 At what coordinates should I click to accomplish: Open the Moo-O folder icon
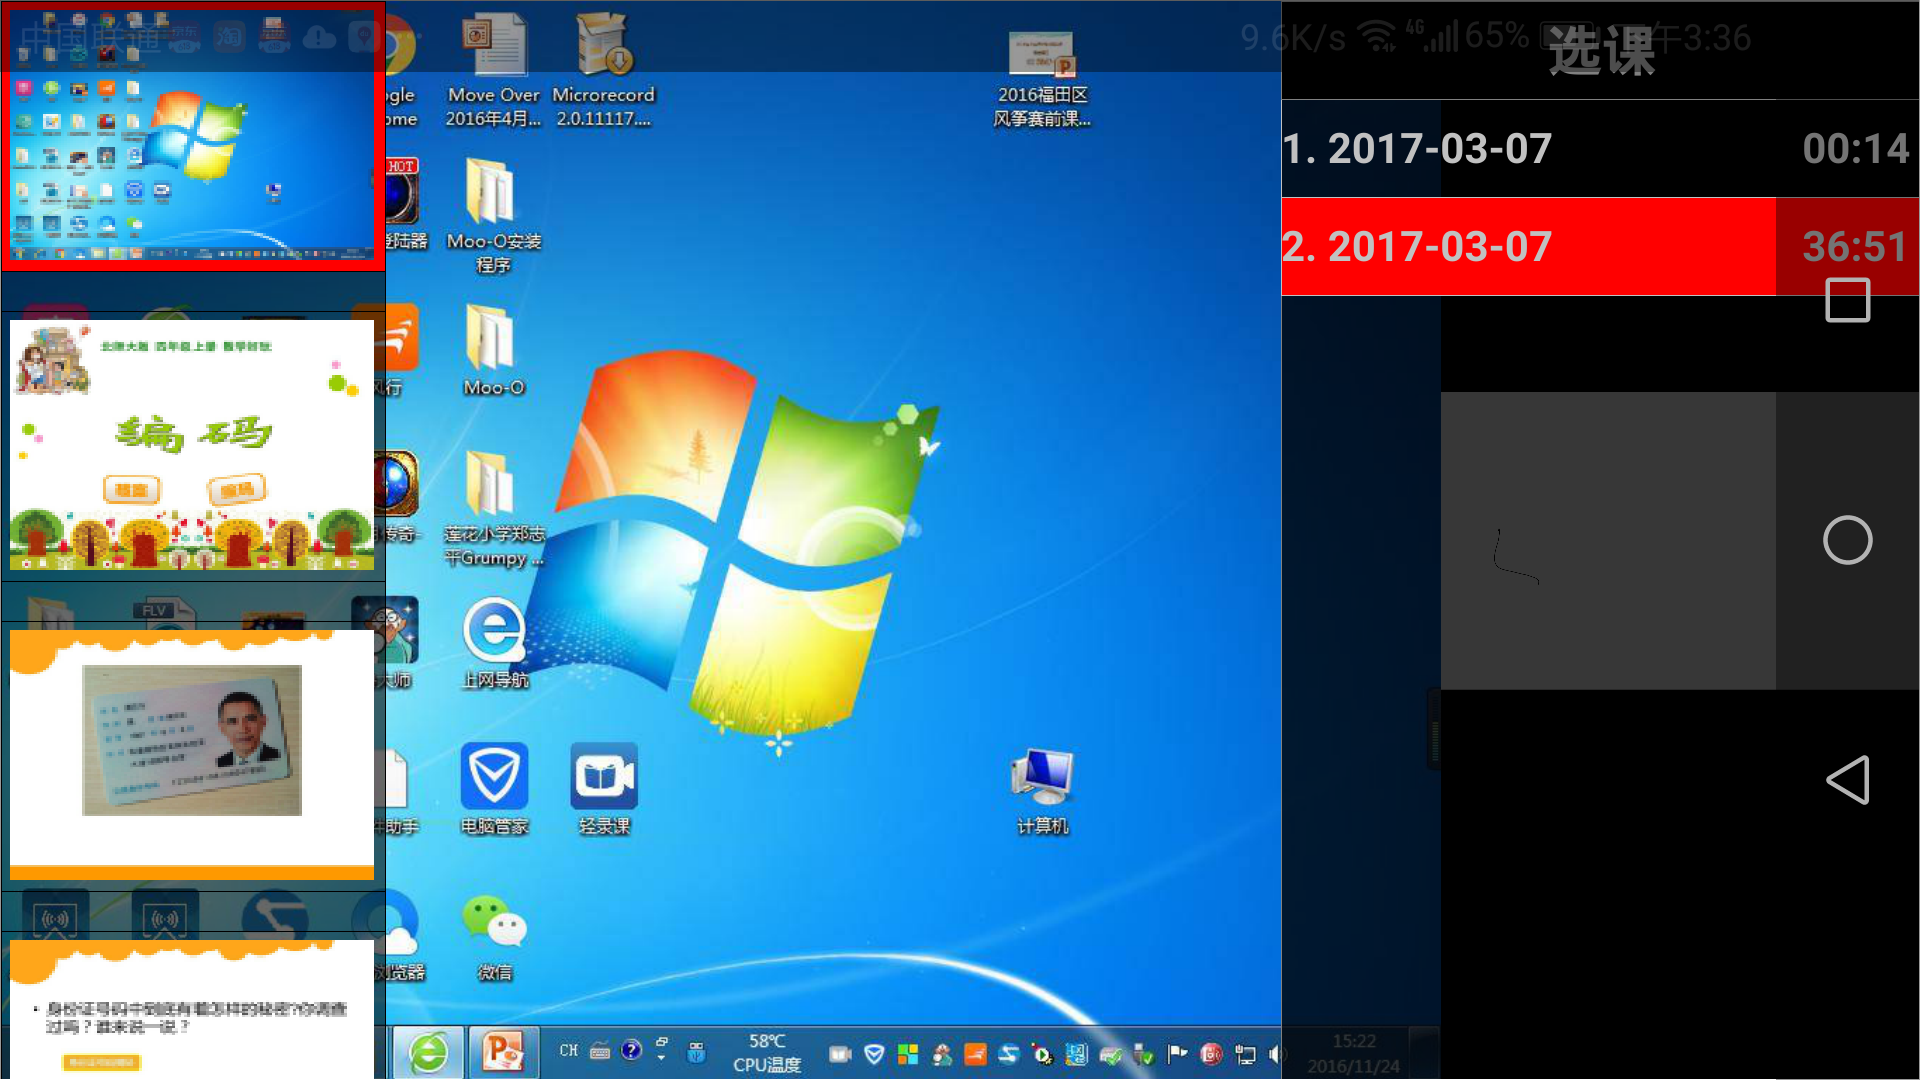coord(494,350)
